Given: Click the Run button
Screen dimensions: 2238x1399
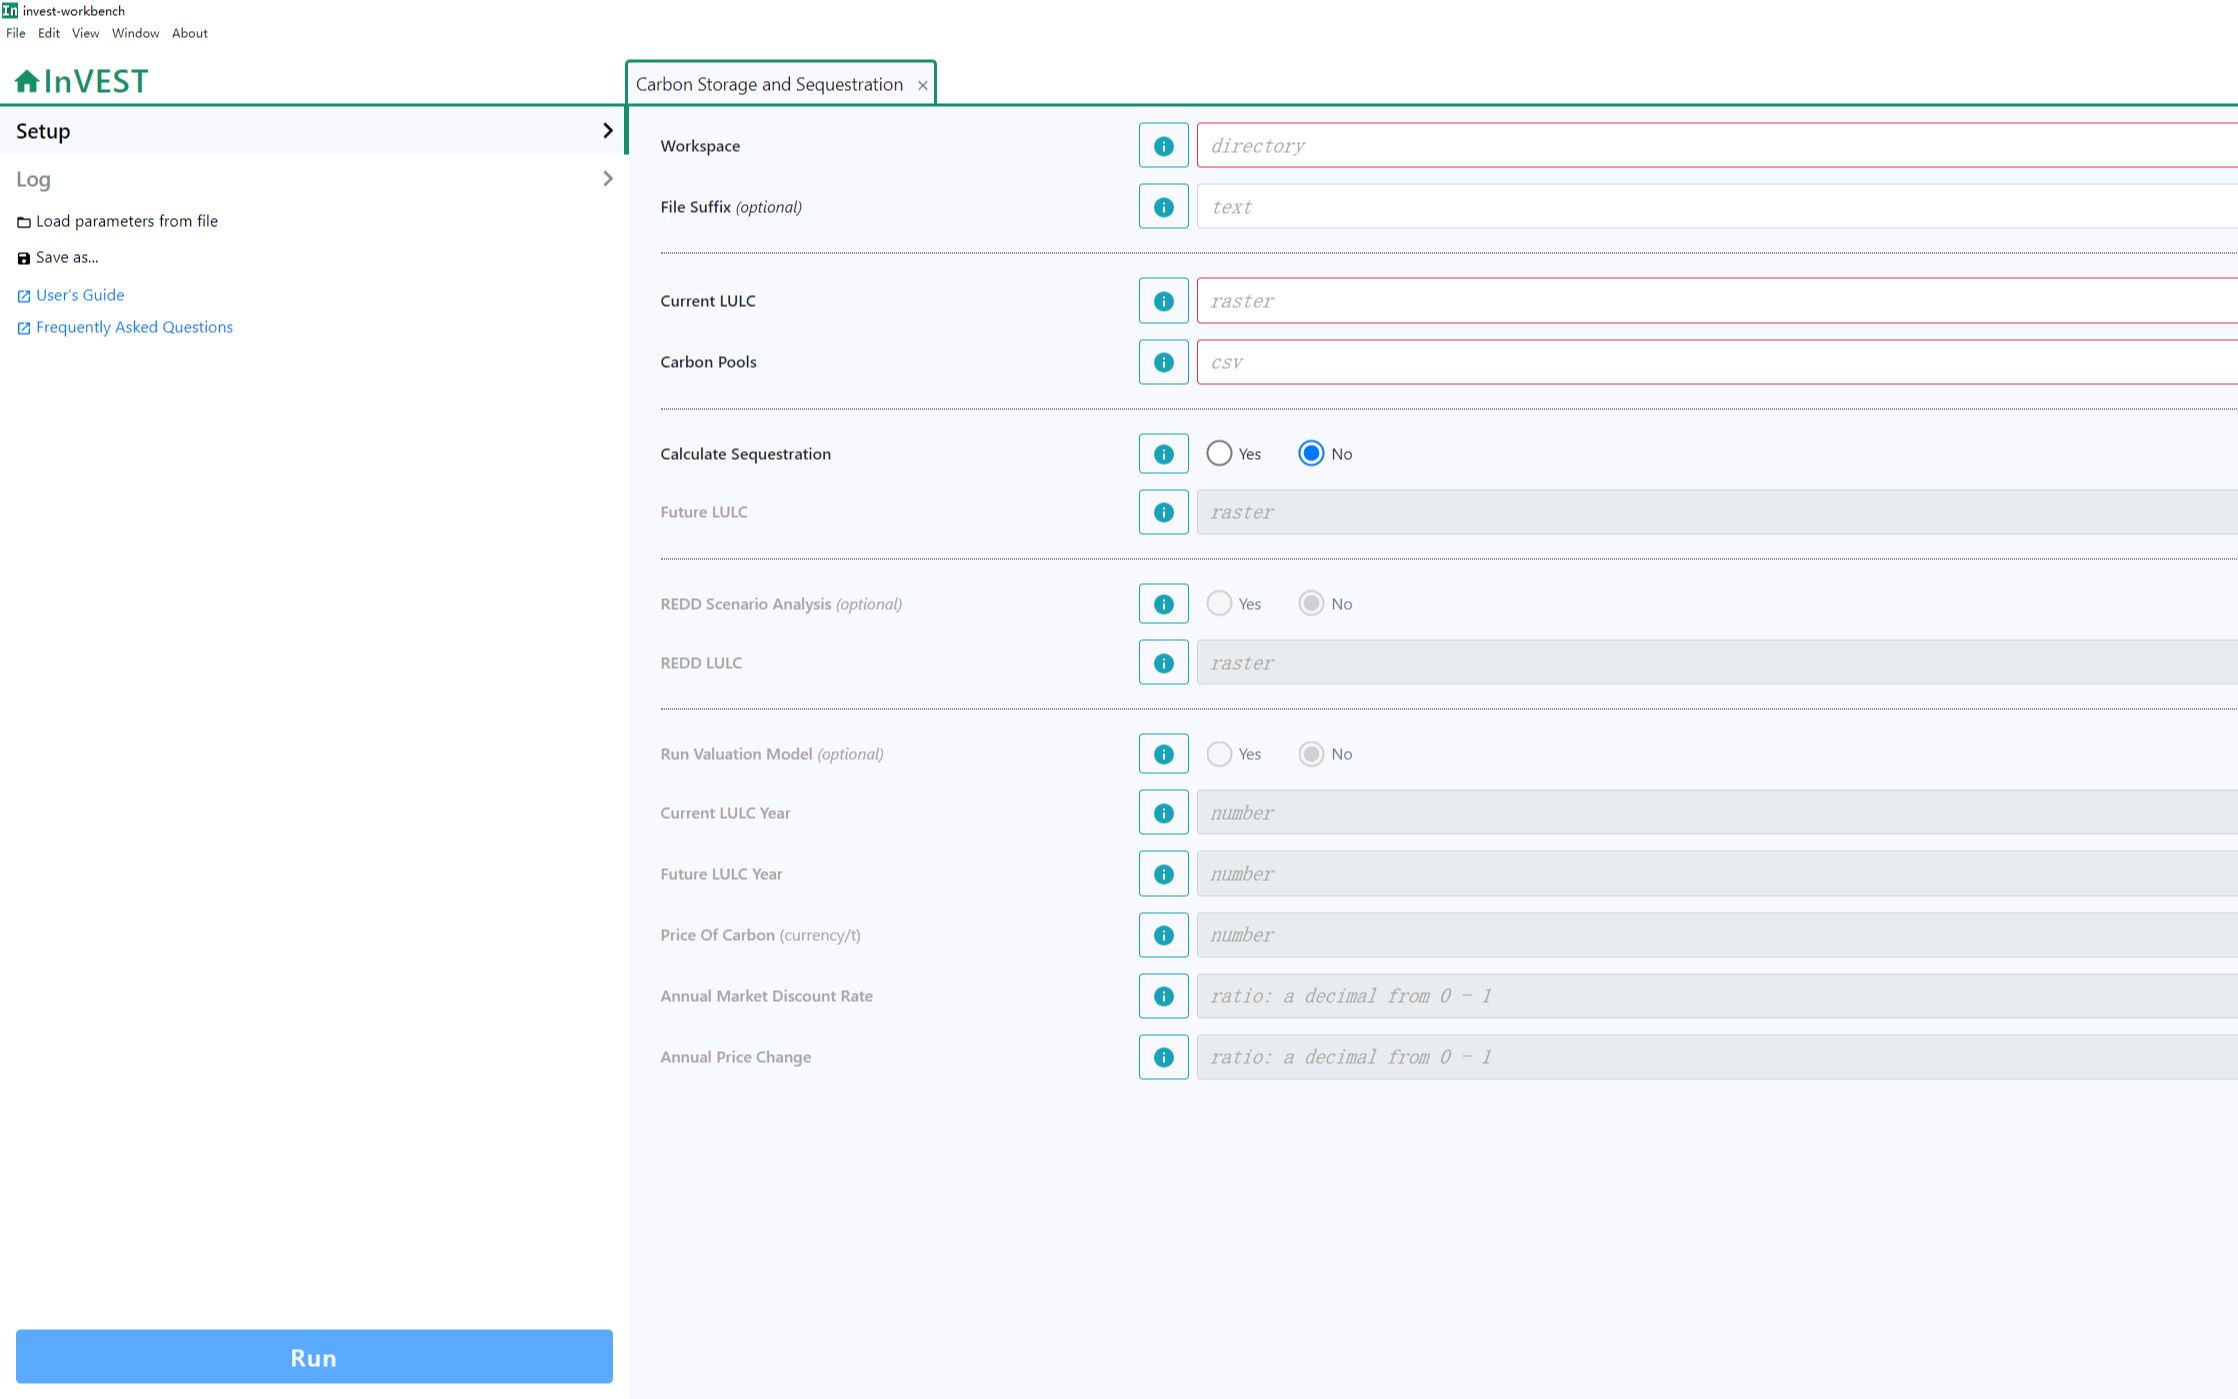Looking at the screenshot, I should tap(314, 1357).
